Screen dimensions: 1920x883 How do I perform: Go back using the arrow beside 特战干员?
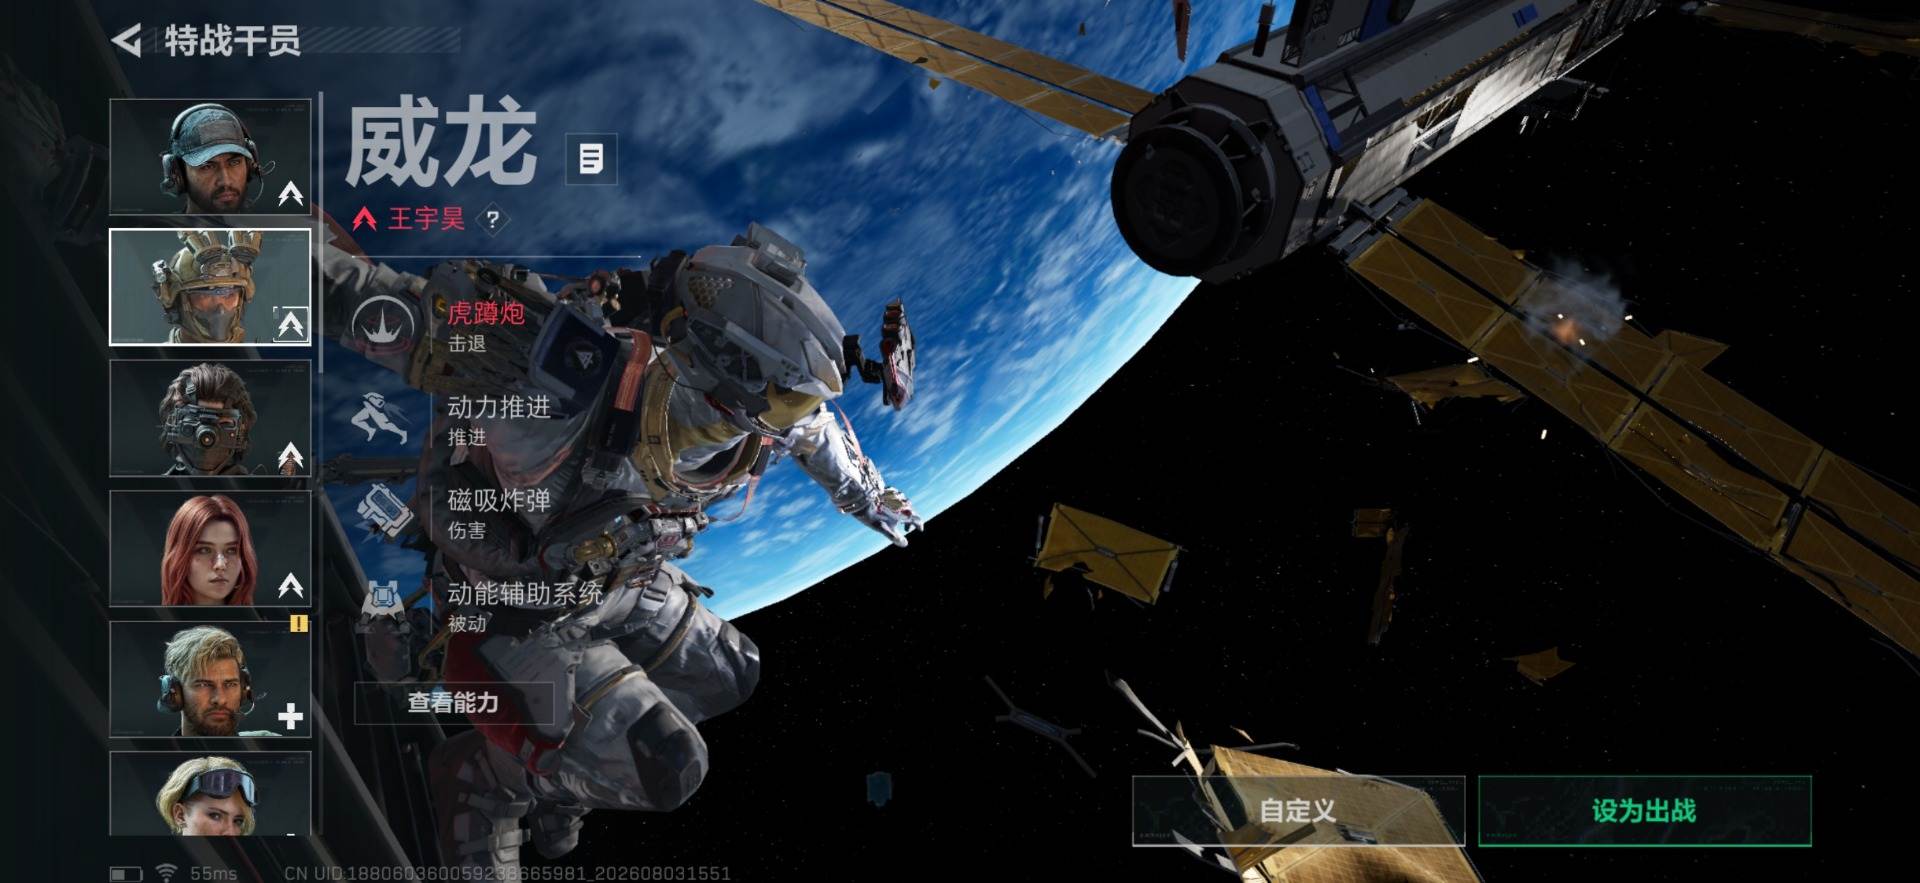pos(127,41)
